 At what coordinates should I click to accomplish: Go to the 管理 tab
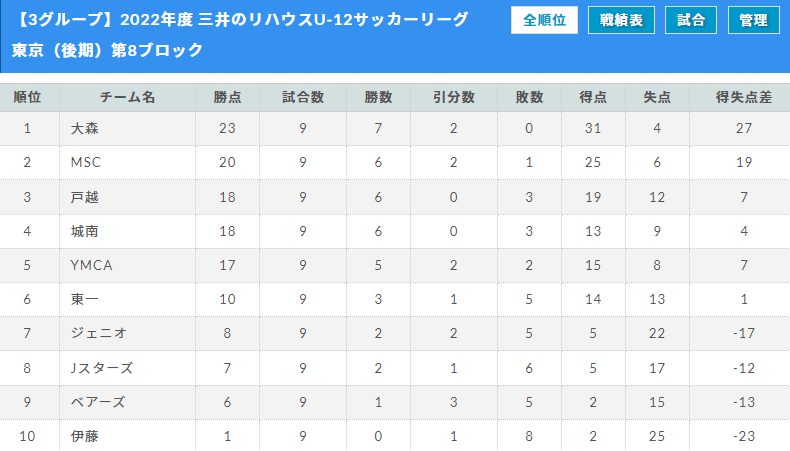pyautogui.click(x=754, y=20)
